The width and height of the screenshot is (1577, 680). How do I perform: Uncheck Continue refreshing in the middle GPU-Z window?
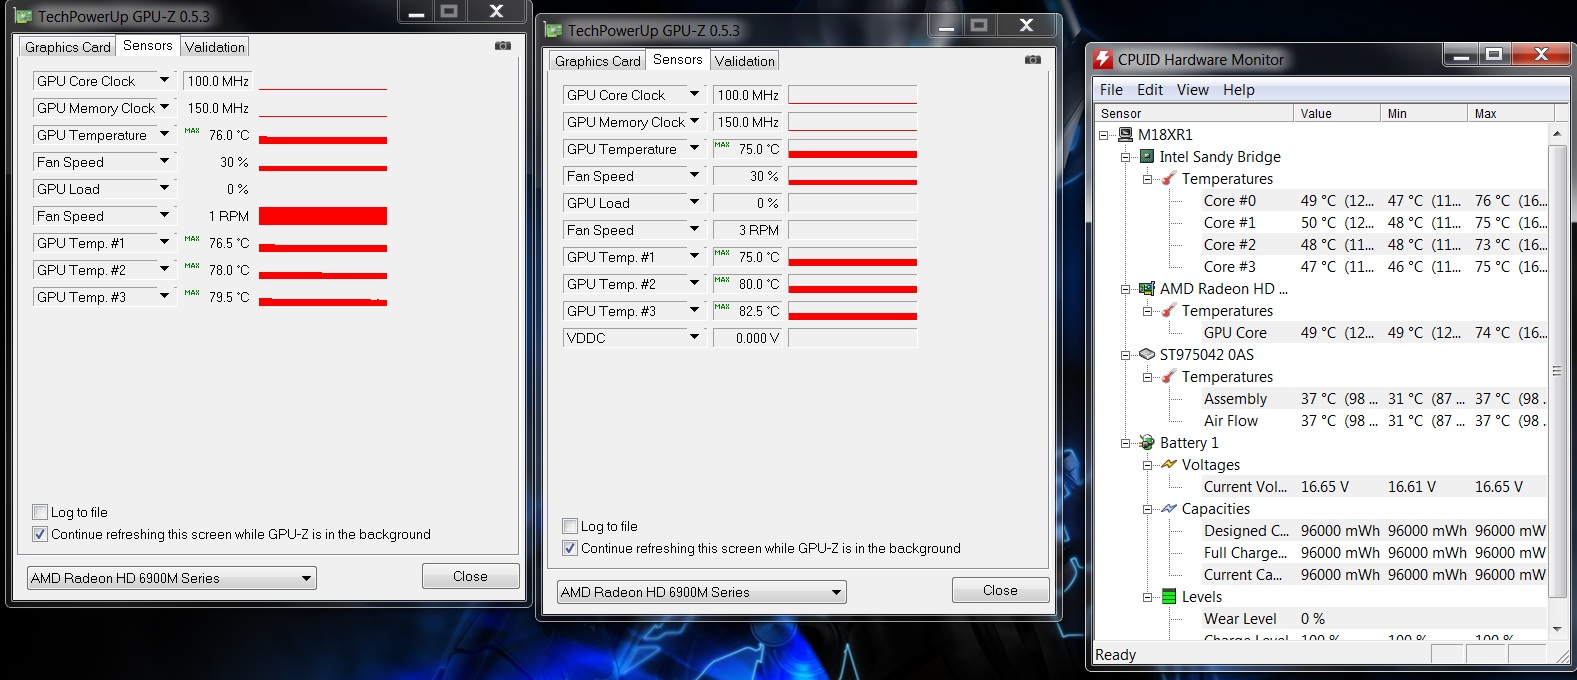coord(570,548)
